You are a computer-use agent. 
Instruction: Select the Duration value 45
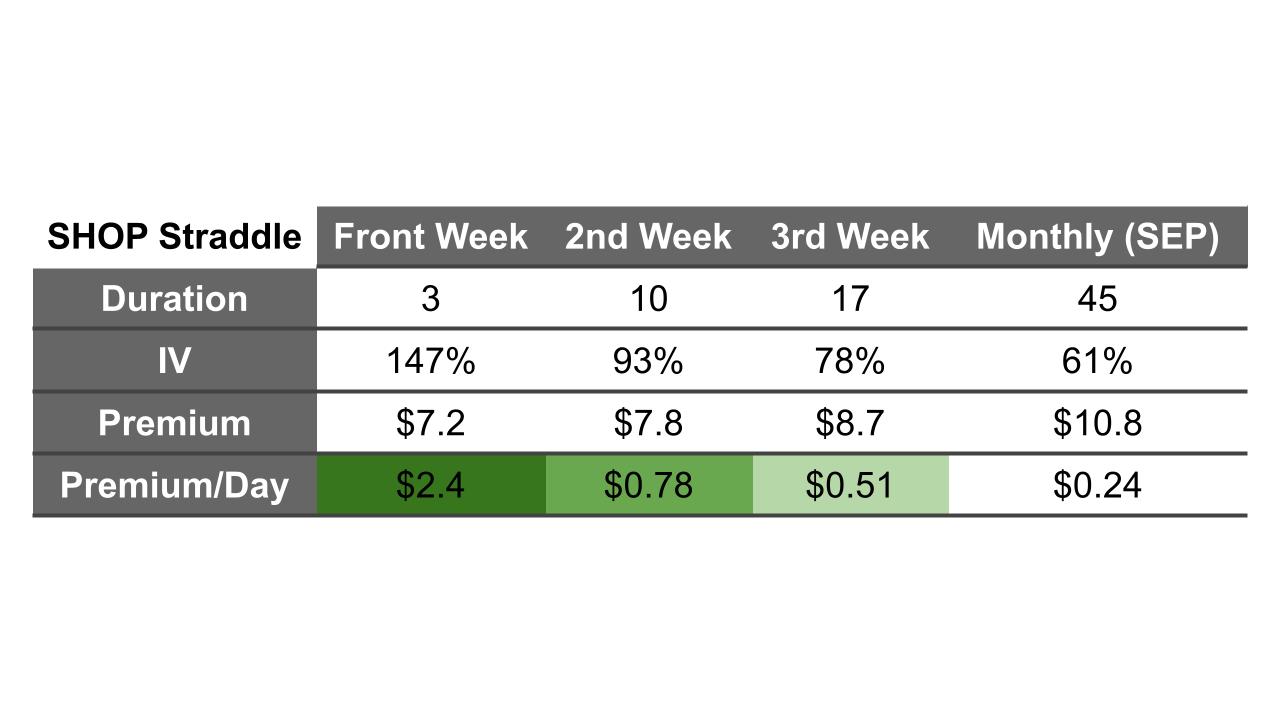click(1097, 299)
